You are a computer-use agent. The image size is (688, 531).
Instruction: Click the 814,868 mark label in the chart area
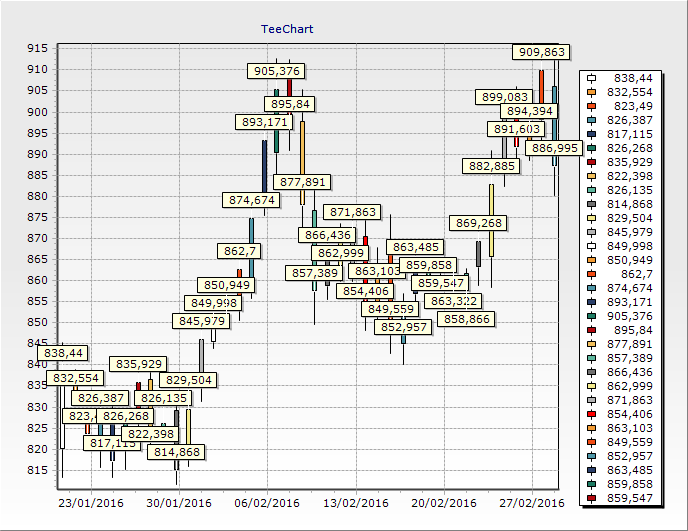coord(176,452)
